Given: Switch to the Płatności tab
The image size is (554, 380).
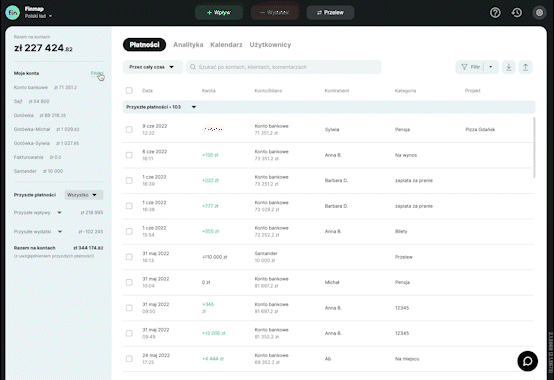Looking at the screenshot, I should (x=144, y=45).
